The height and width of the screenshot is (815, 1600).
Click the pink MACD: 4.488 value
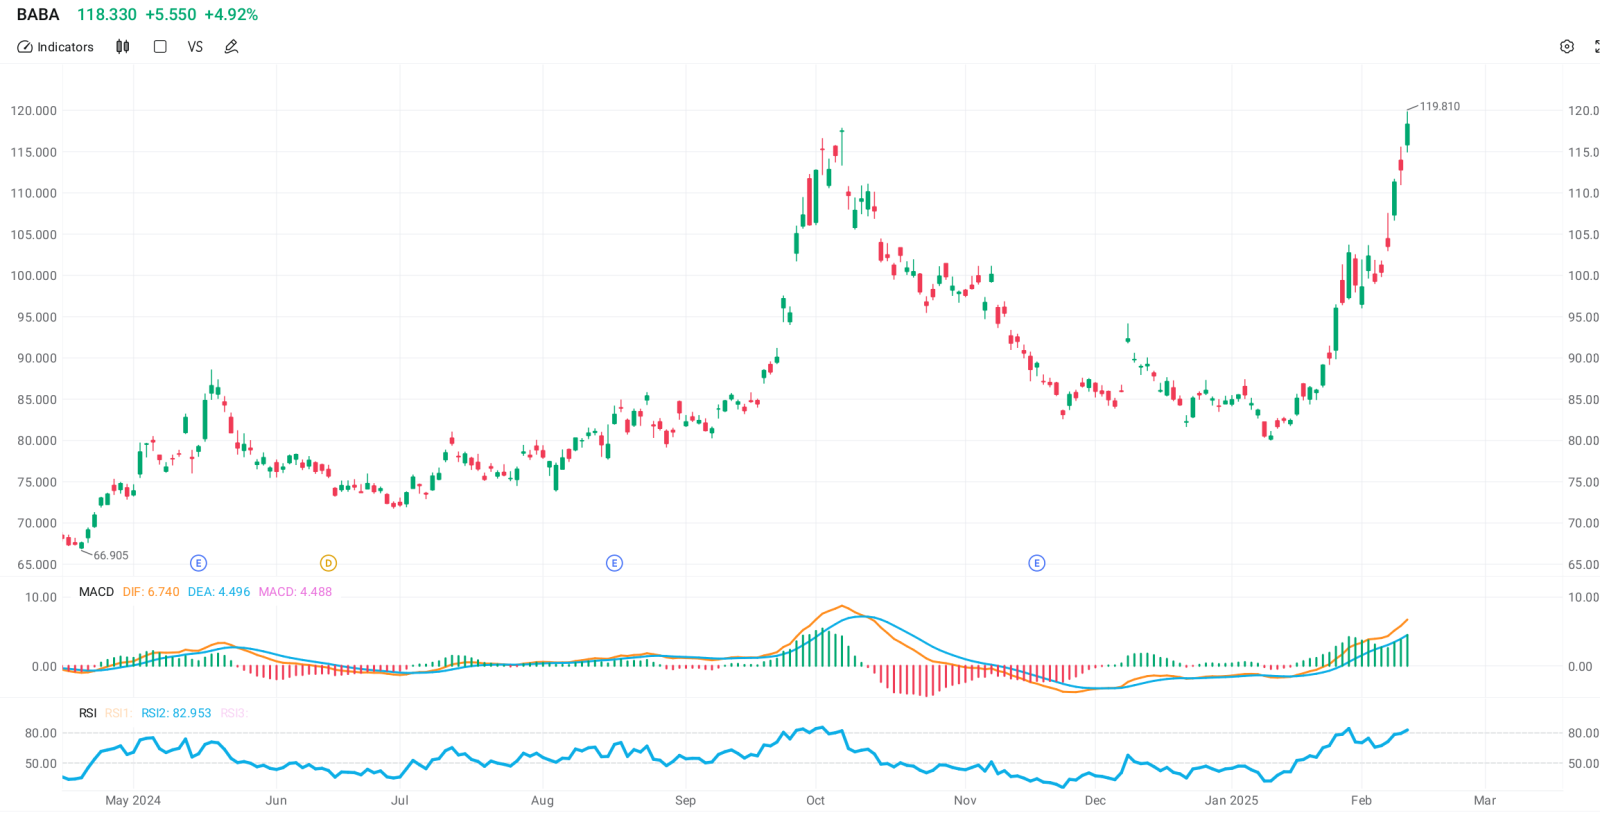[x=295, y=592]
